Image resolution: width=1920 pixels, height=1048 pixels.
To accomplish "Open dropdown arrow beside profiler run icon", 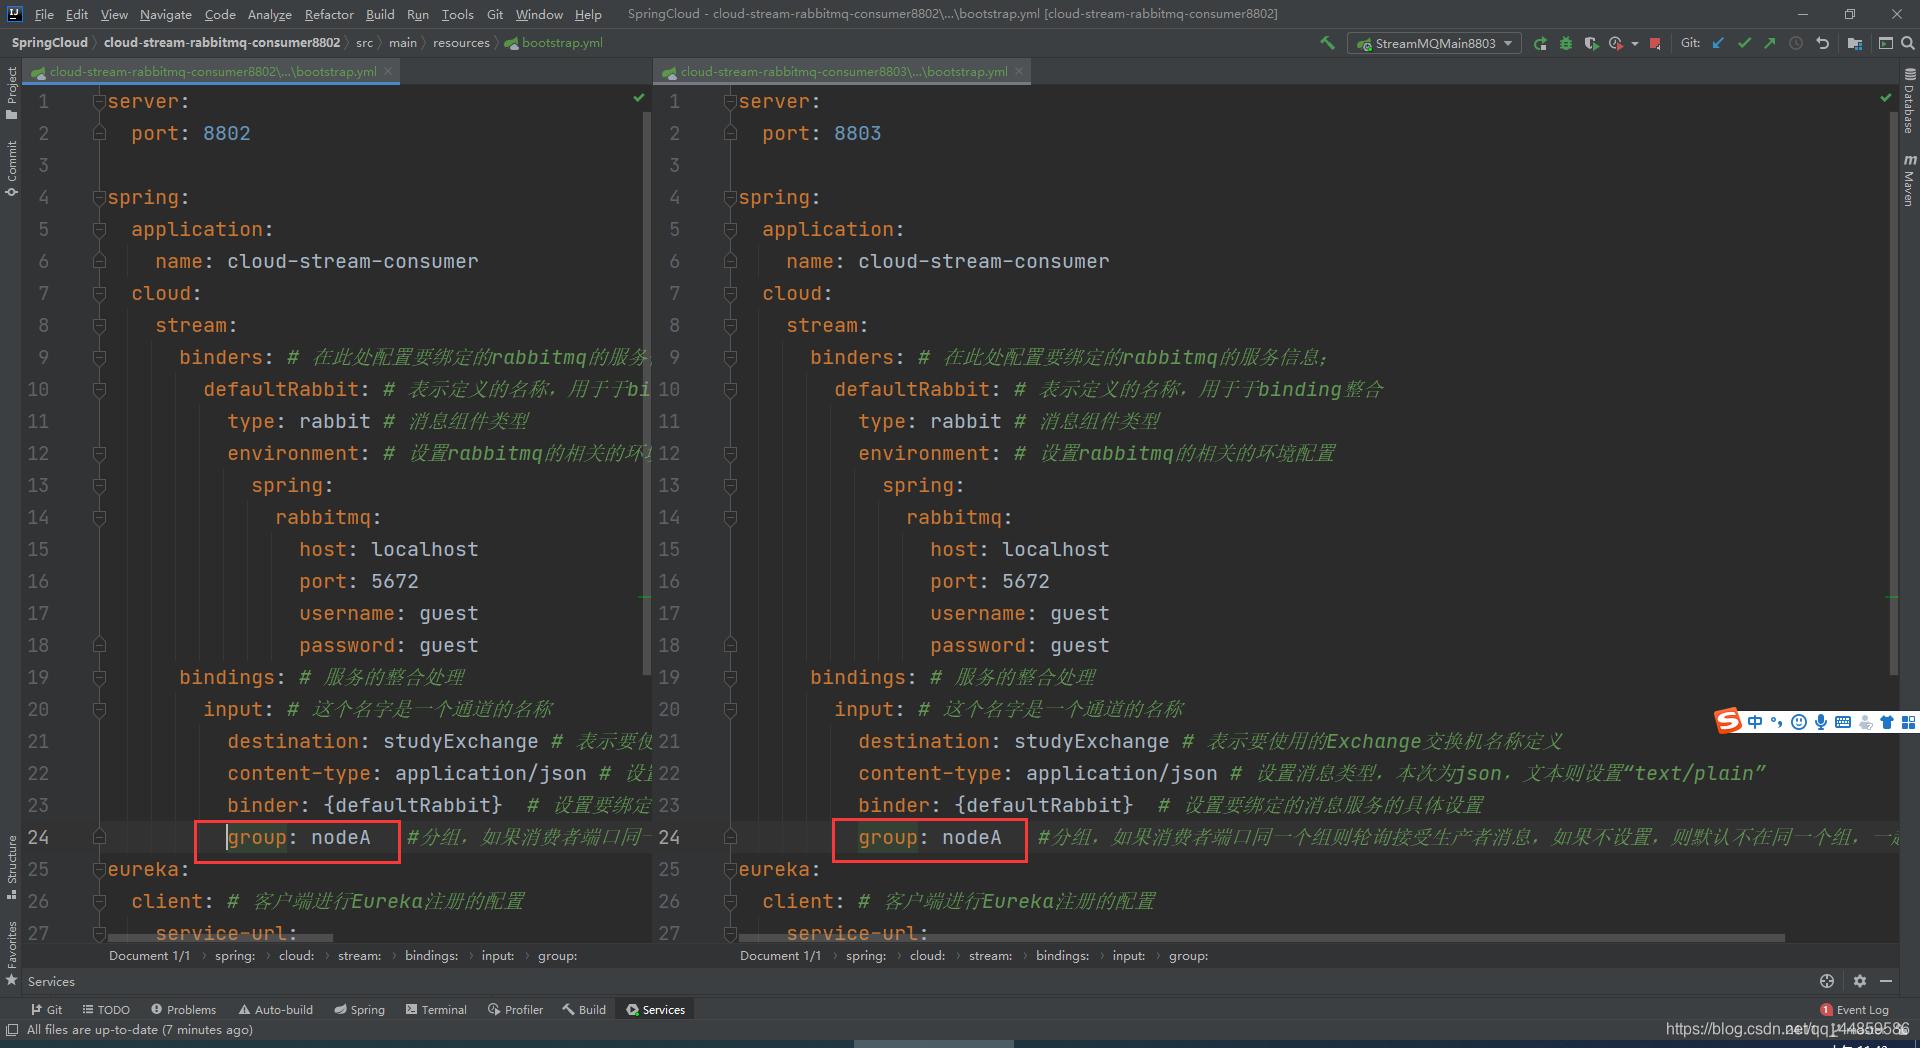I will (1634, 43).
